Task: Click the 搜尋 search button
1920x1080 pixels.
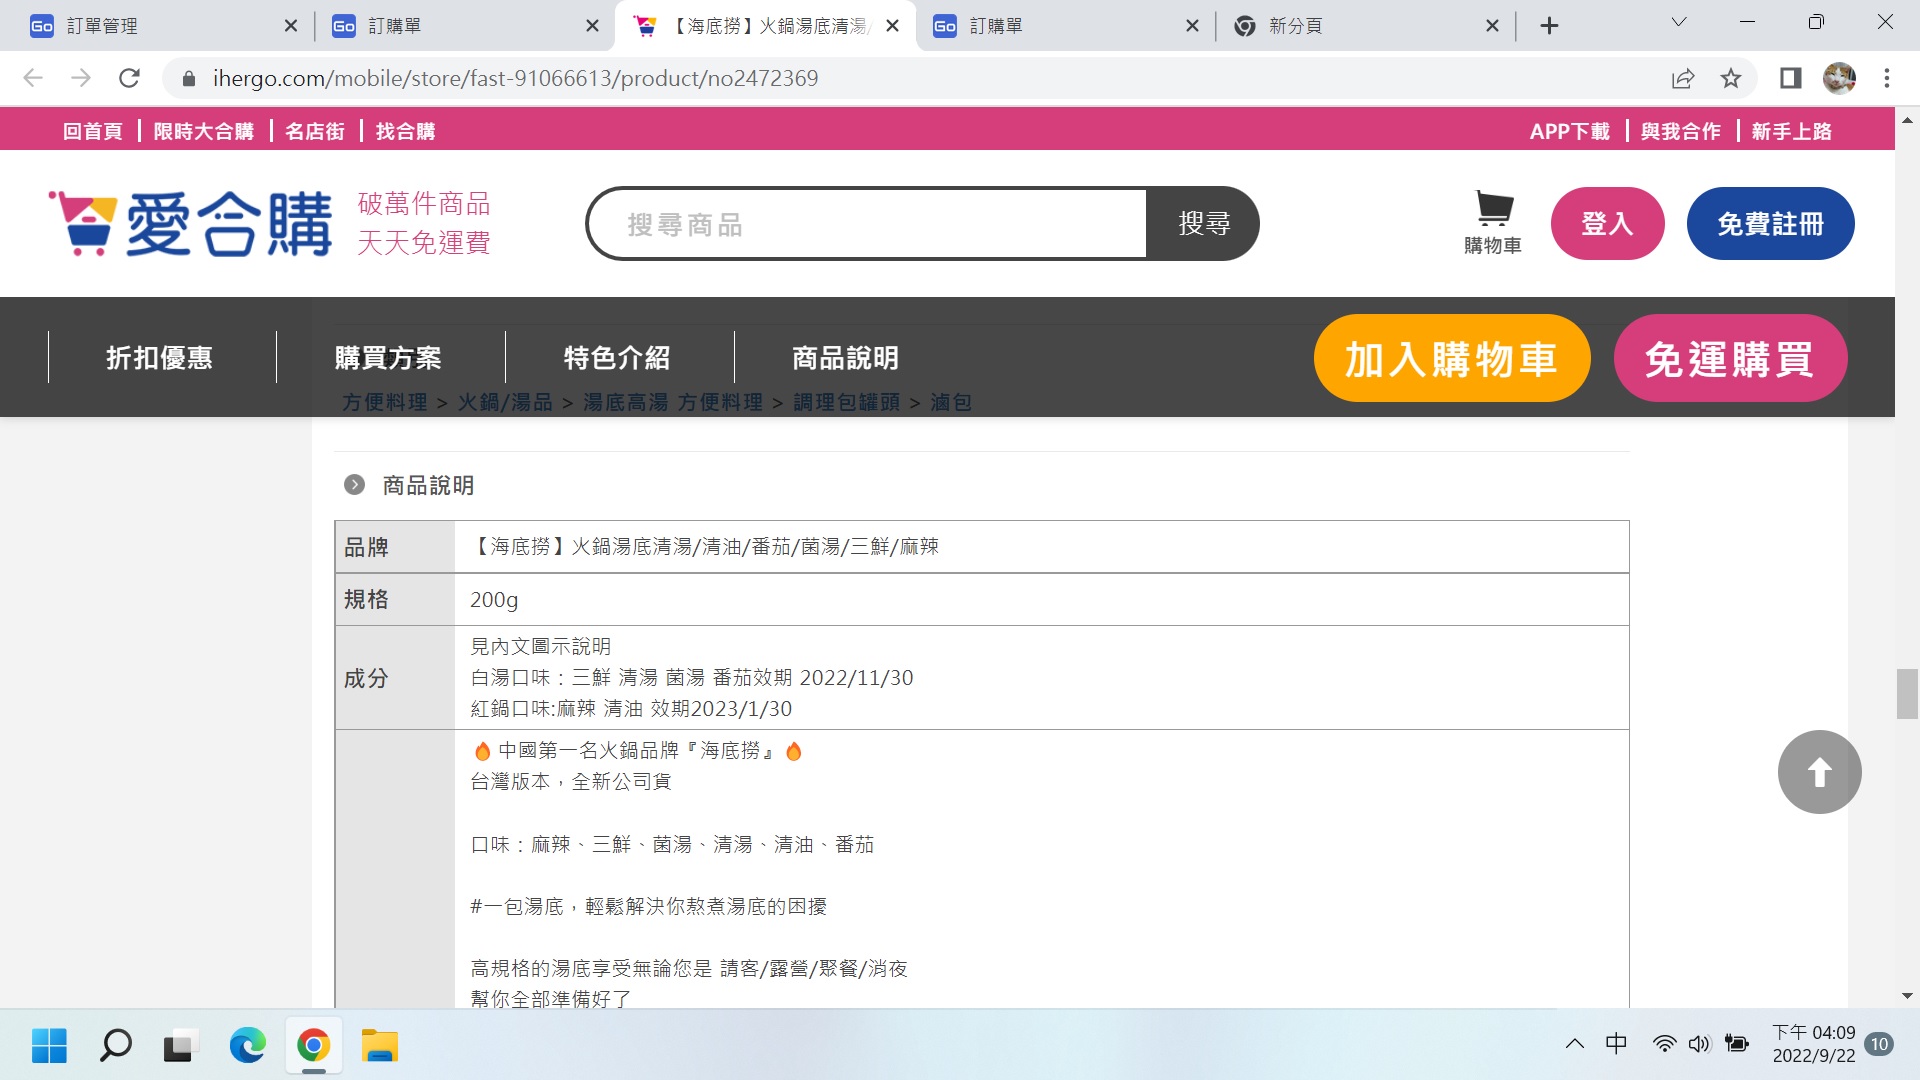Action: (1203, 223)
